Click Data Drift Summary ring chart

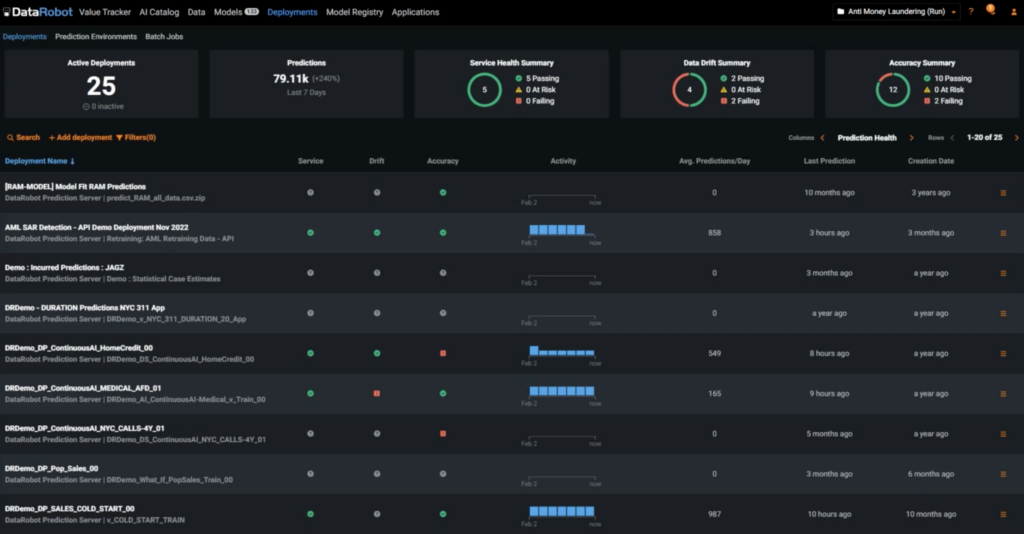click(690, 89)
